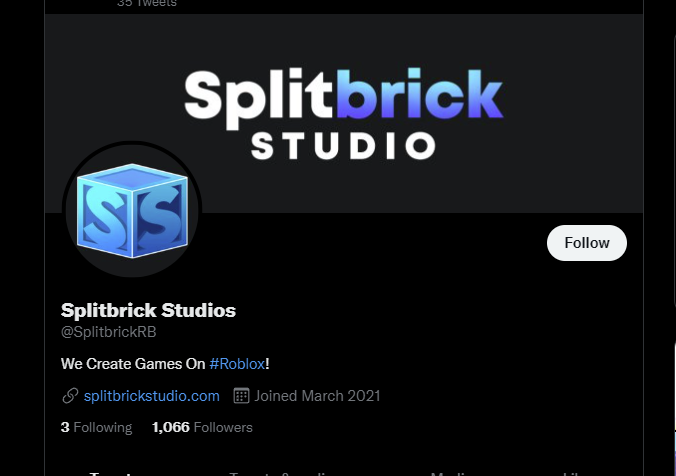
Task: Select the @SplitbrickRB handle text
Action: coord(109,332)
